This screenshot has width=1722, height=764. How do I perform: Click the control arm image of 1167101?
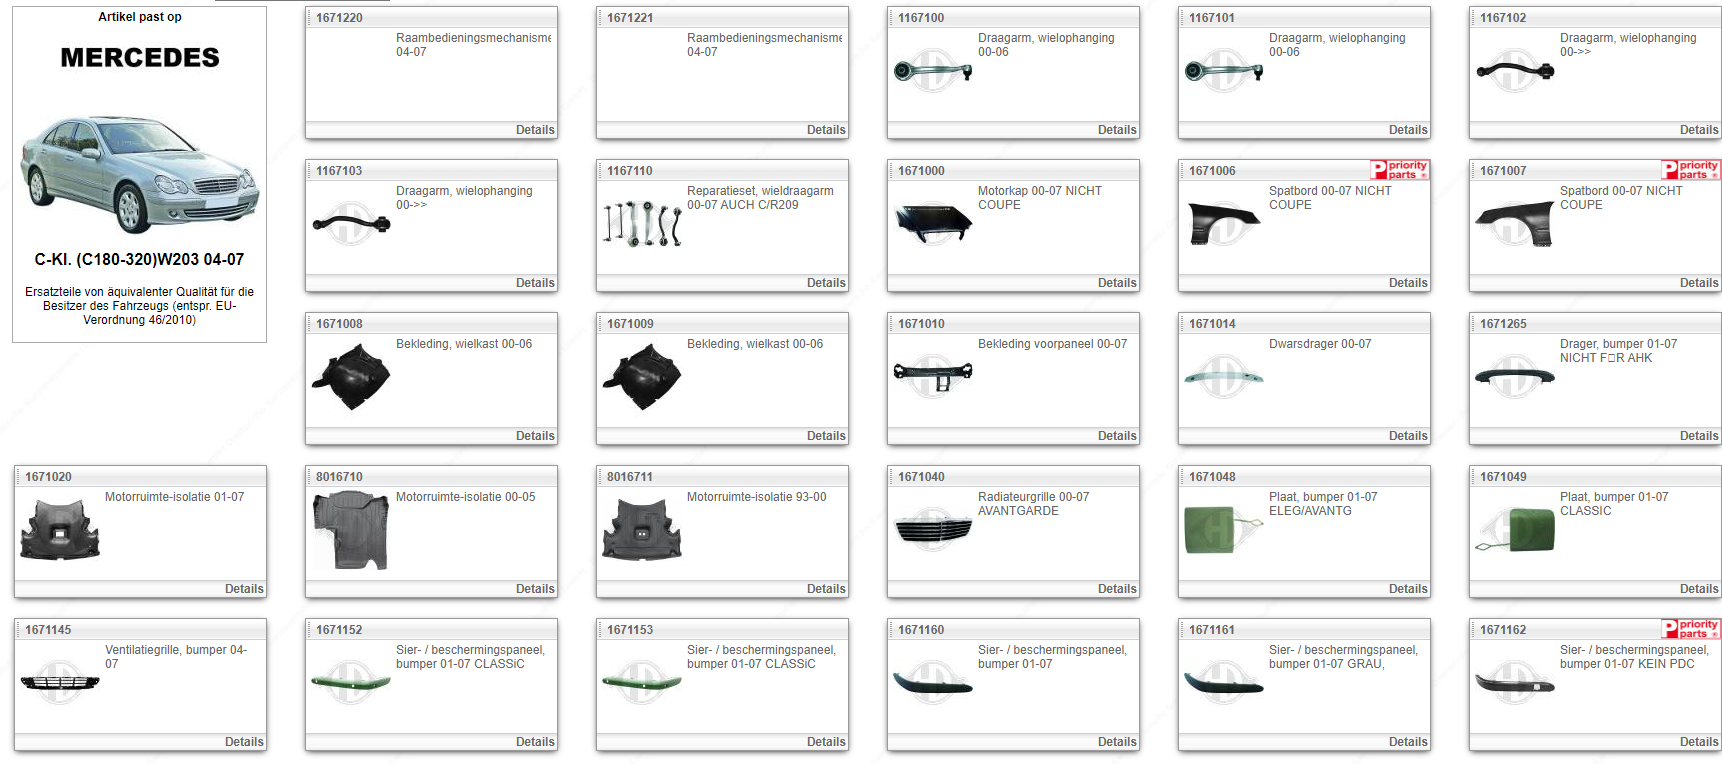pos(1223,71)
